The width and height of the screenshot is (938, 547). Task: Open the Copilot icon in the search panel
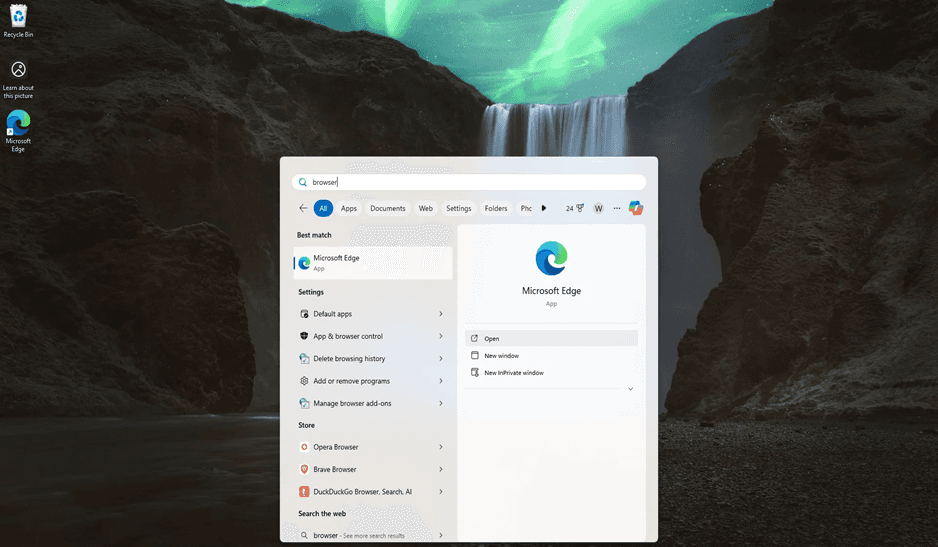pos(636,208)
